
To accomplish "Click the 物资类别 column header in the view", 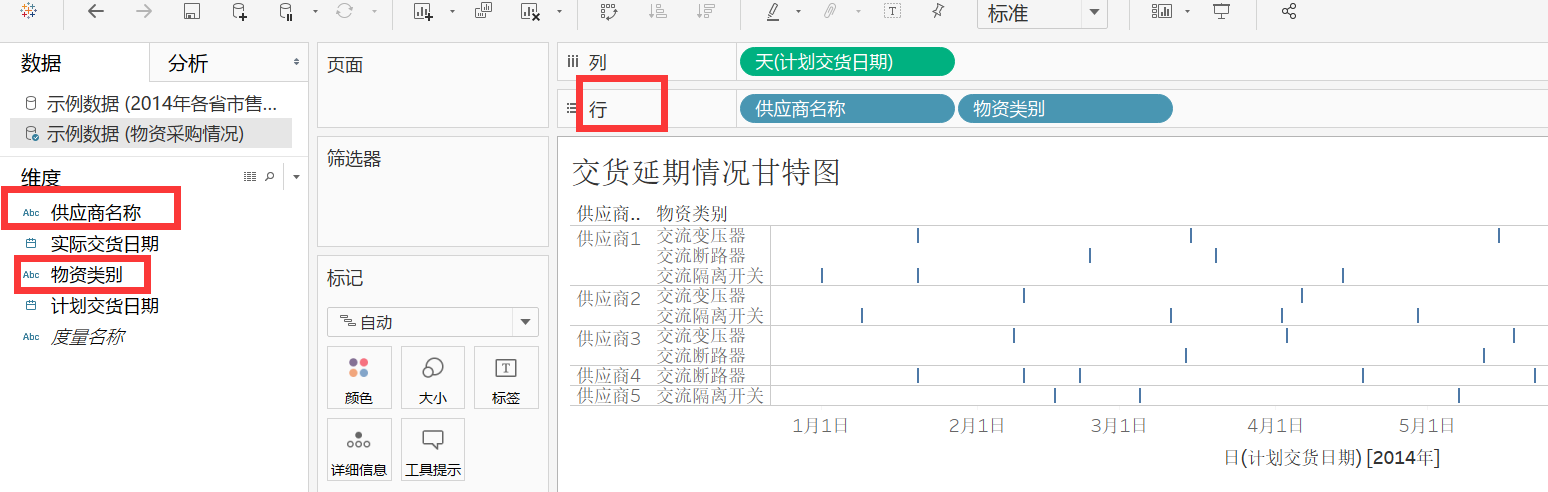I will 692,213.
